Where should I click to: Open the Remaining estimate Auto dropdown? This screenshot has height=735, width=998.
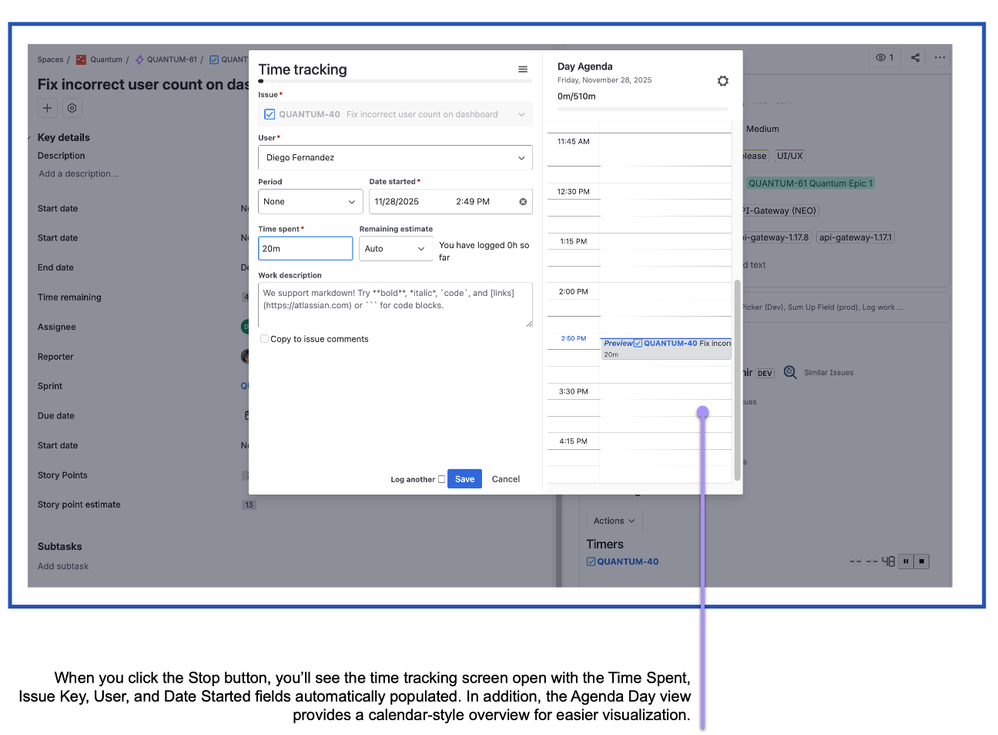[x=395, y=249]
